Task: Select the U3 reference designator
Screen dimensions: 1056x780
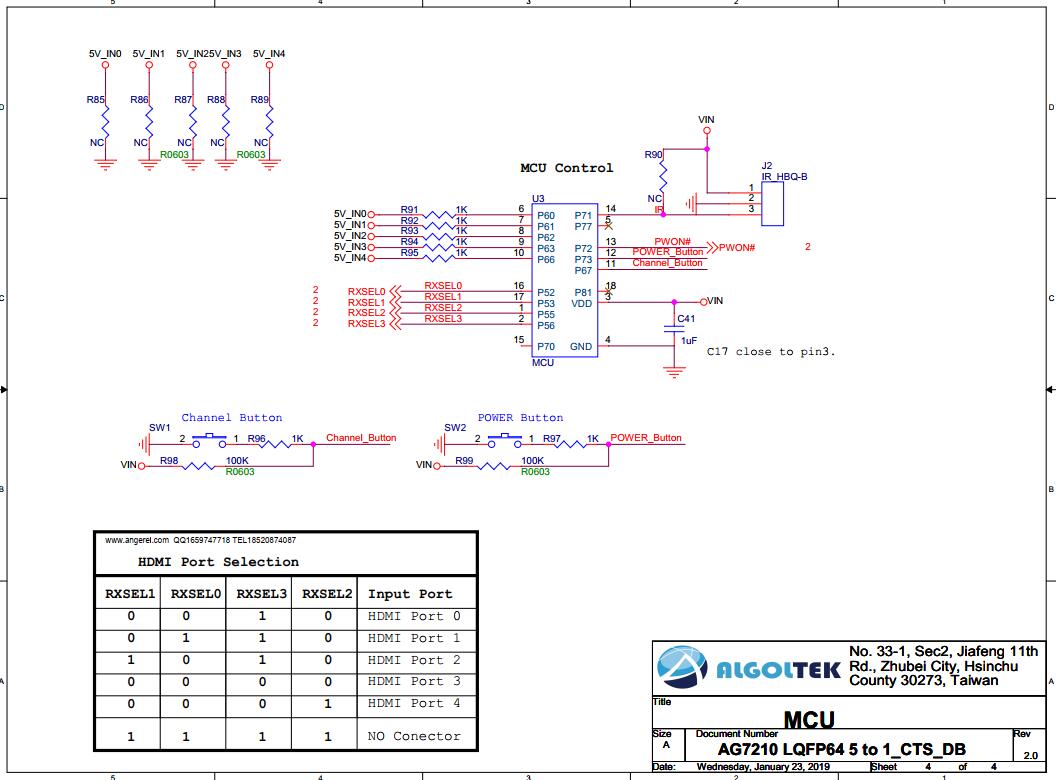Action: coord(538,199)
